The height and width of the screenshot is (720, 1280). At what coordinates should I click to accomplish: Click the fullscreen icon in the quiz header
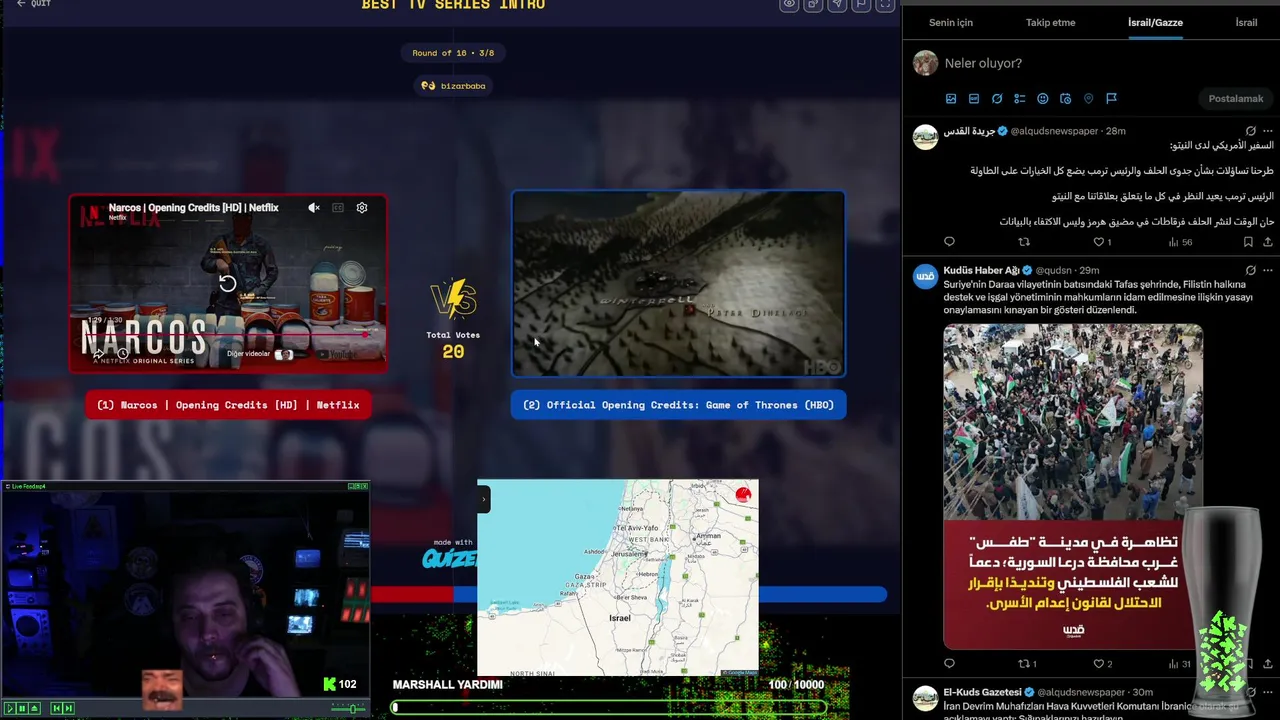pos(885,4)
